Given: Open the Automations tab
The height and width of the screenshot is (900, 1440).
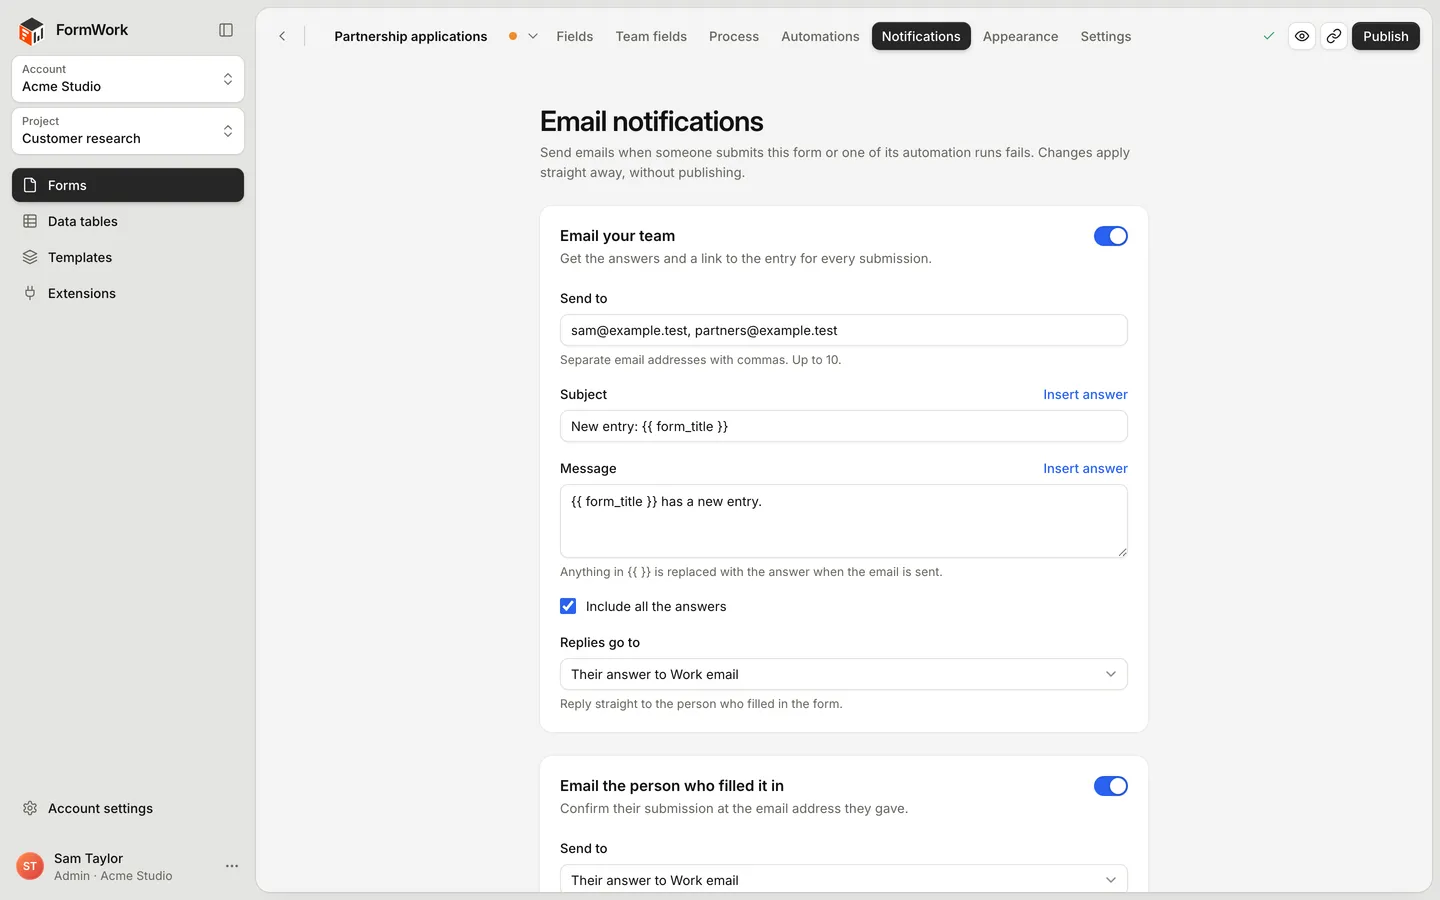Looking at the screenshot, I should tap(820, 36).
